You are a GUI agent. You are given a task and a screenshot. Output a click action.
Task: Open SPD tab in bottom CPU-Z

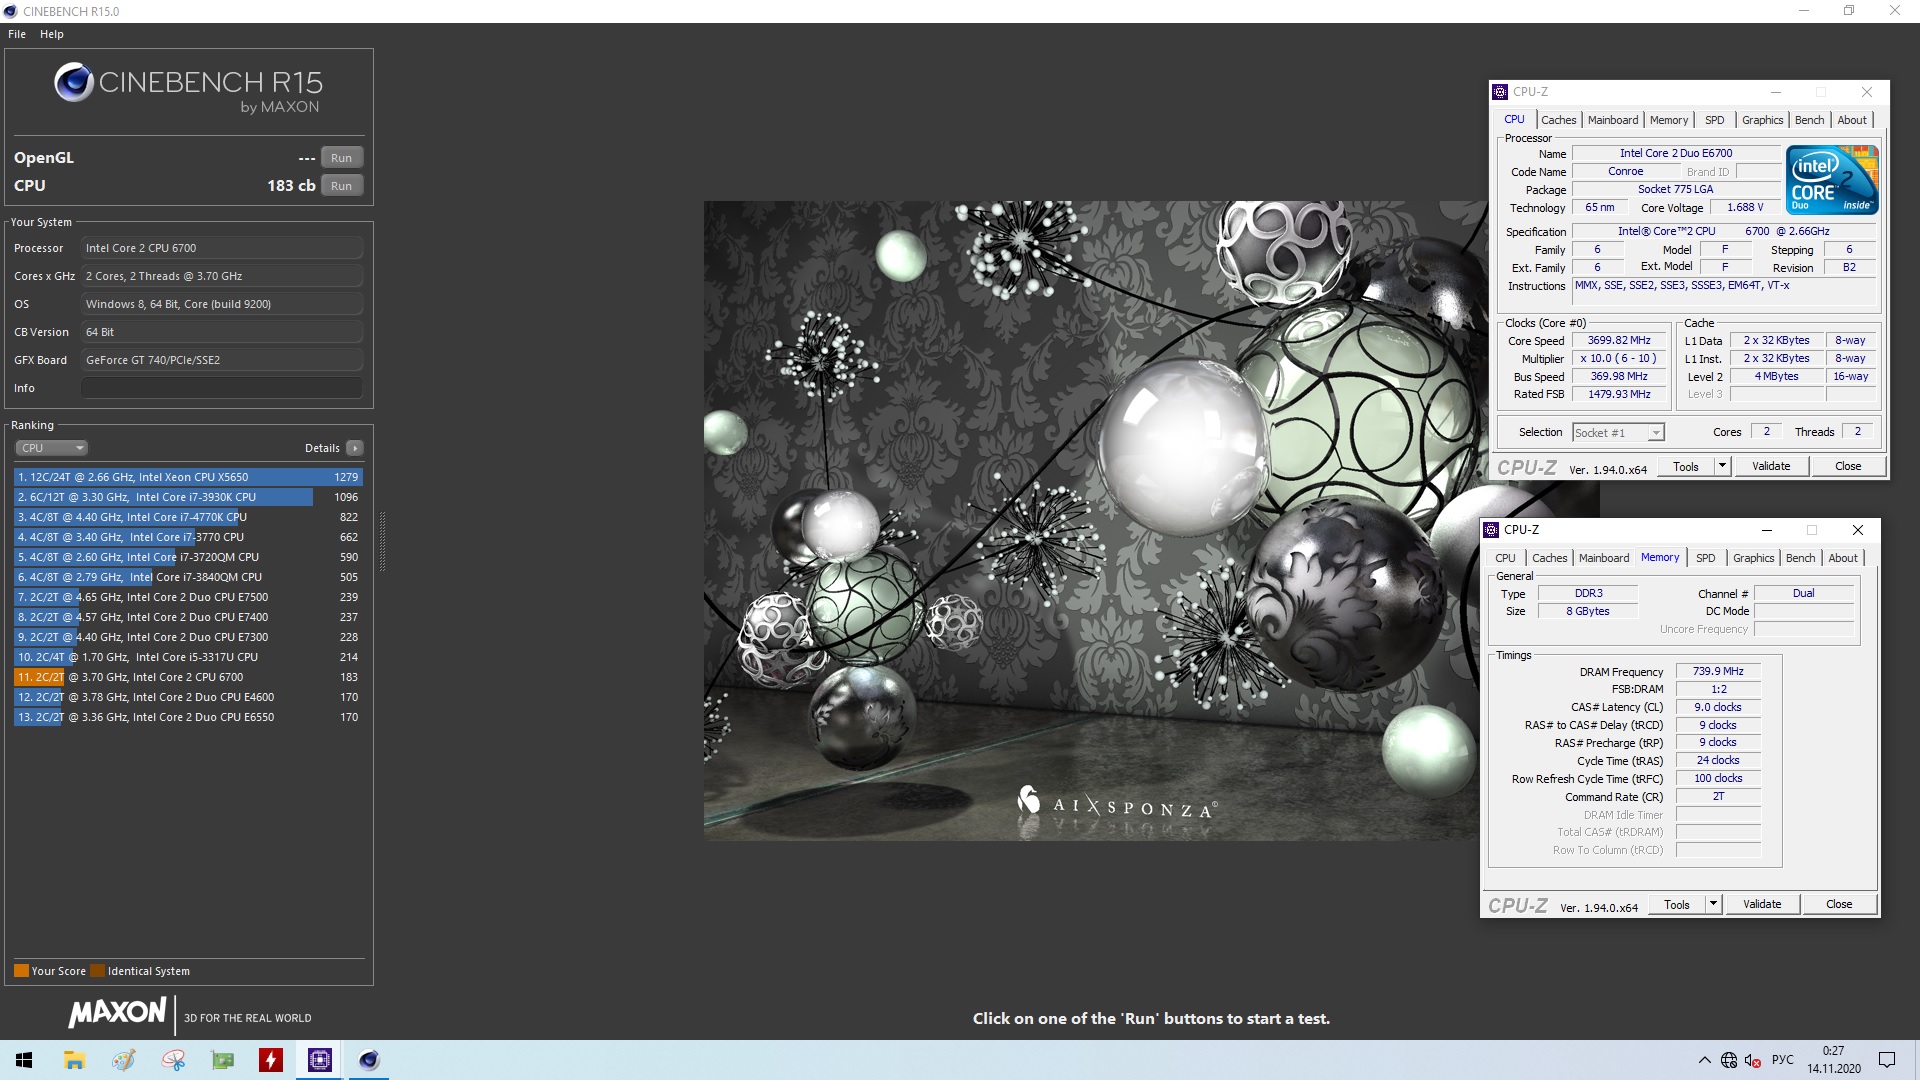pyautogui.click(x=1706, y=558)
